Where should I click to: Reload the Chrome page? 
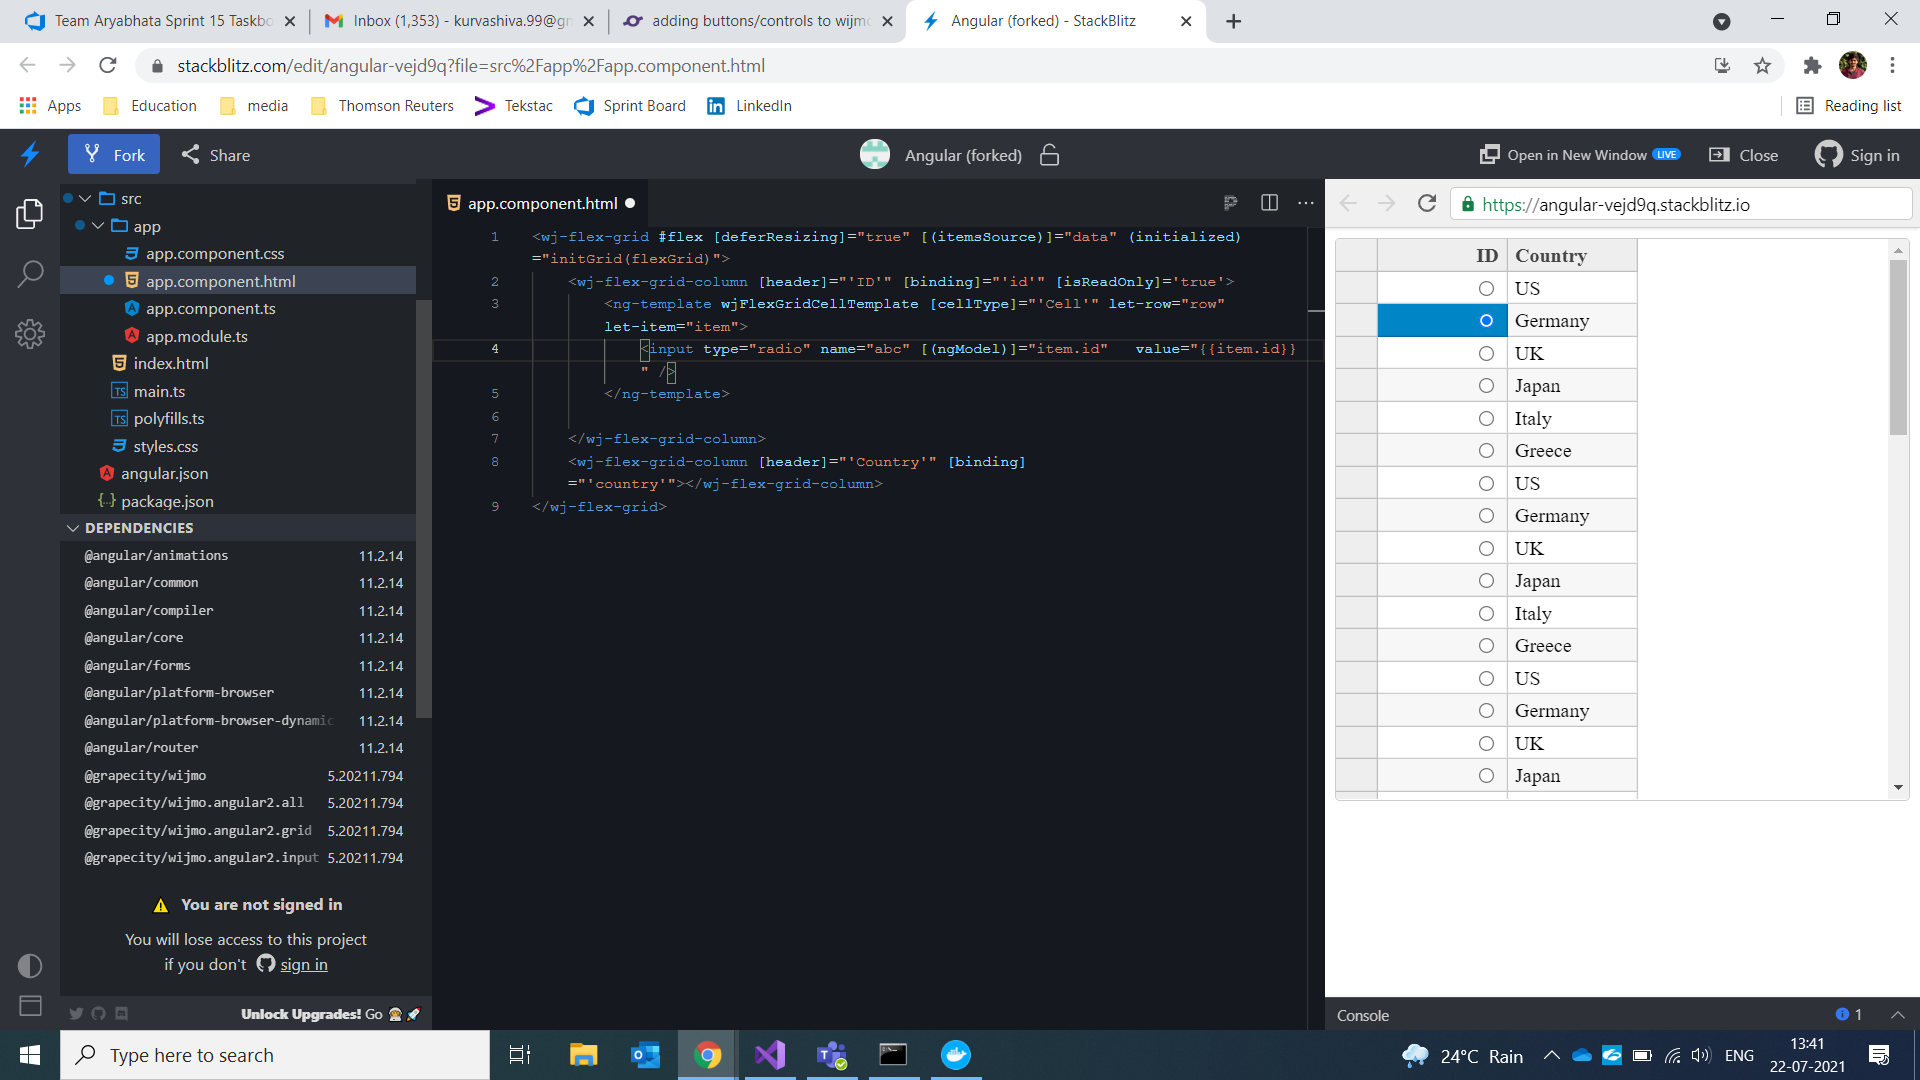[x=108, y=66]
